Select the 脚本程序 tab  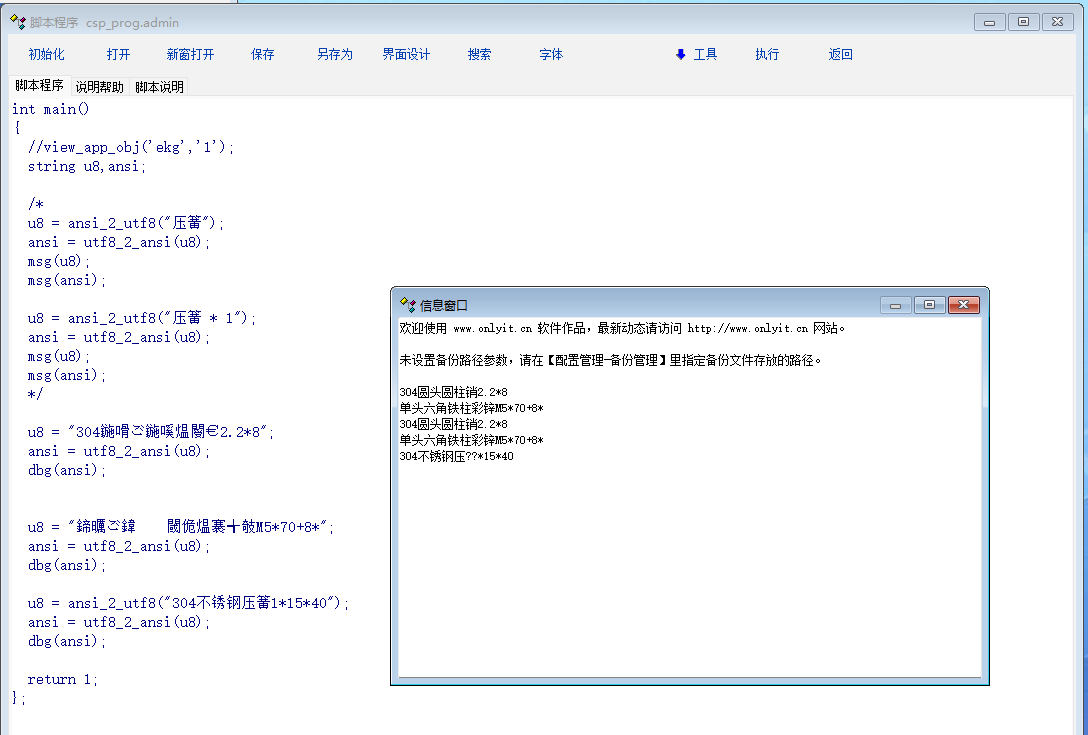[39, 86]
